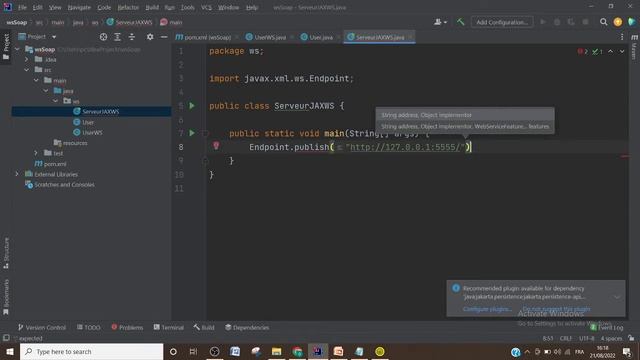Open the Navigate menu

tap(79, 7)
